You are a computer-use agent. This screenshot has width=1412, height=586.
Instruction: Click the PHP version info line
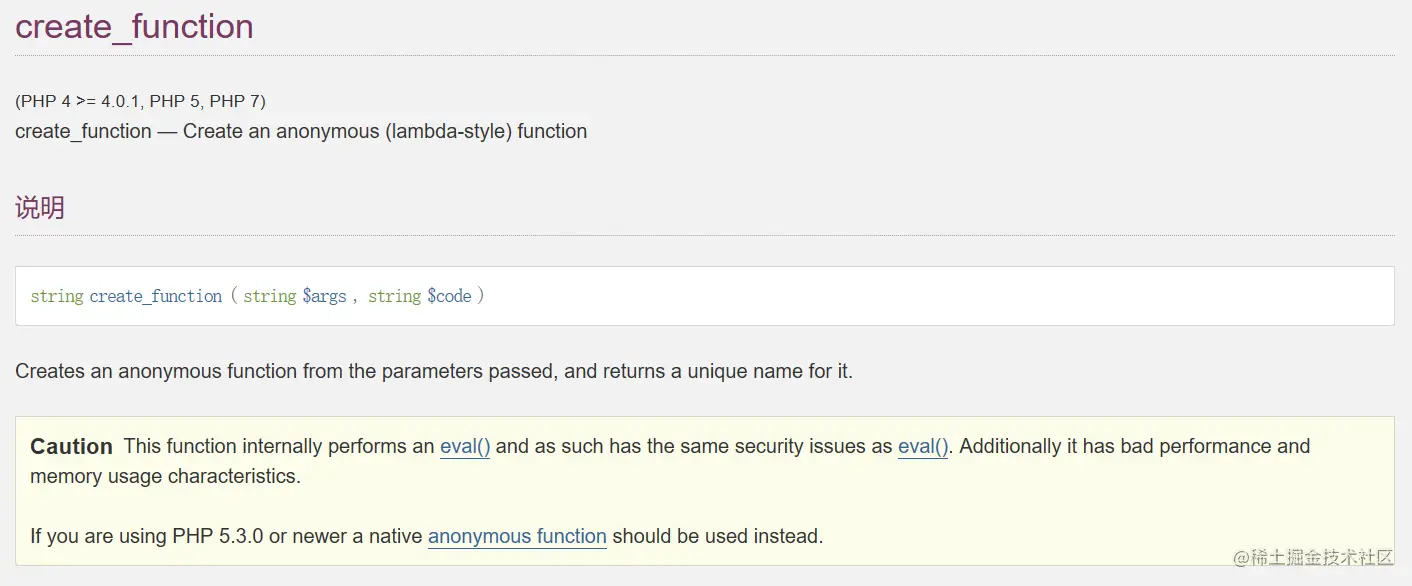pyautogui.click(x=140, y=101)
